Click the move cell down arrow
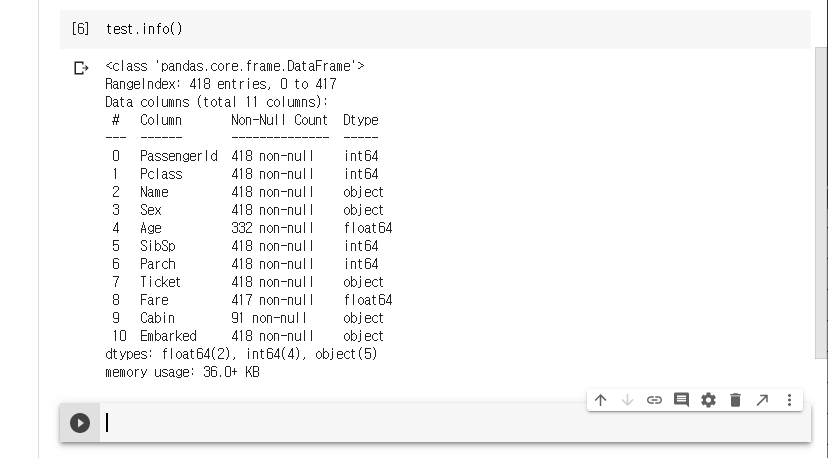The image size is (828, 458). pyautogui.click(x=627, y=400)
